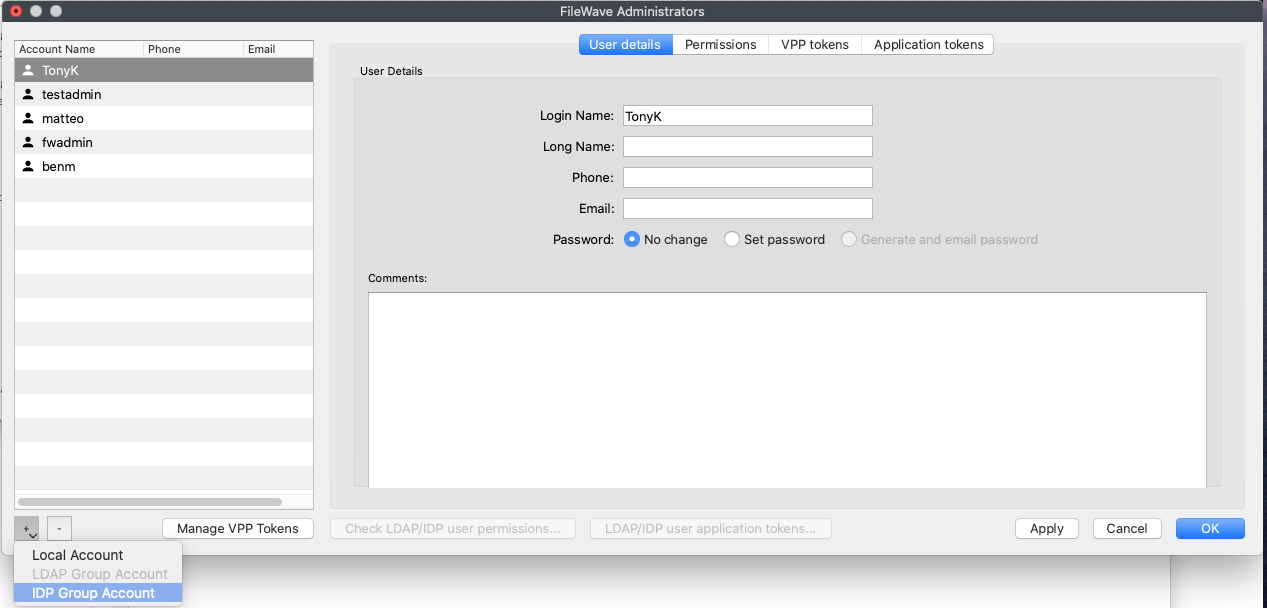Open the VPP tokens tab
Image resolution: width=1267 pixels, height=608 pixels.
(815, 45)
